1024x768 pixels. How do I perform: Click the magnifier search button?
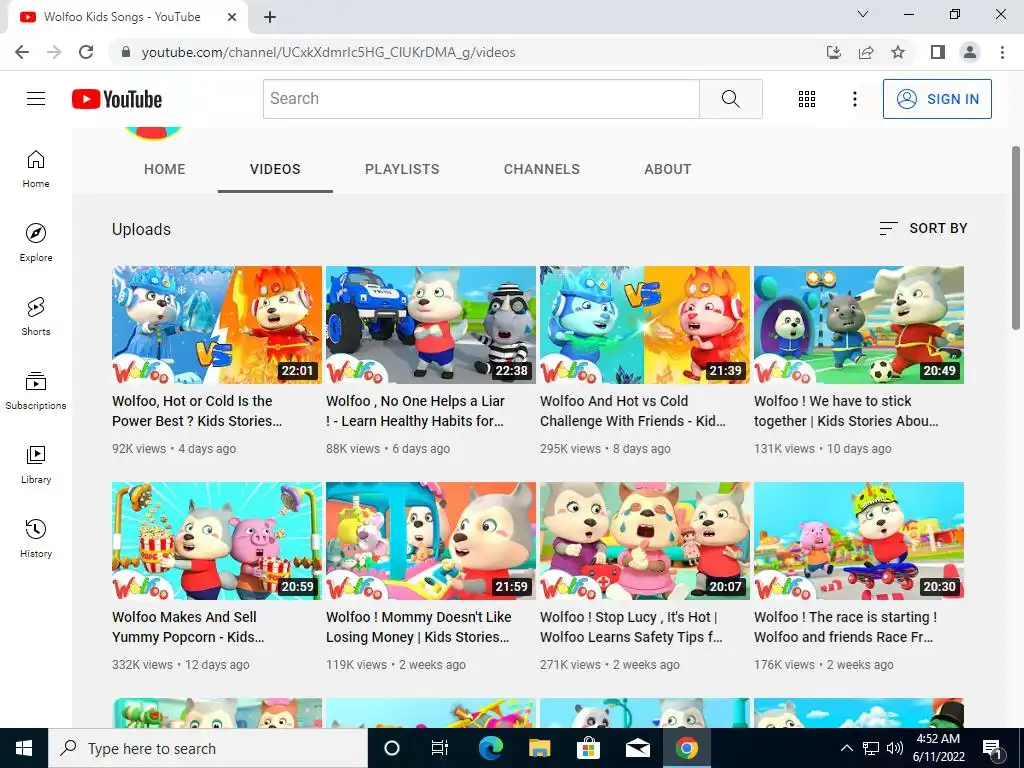(x=731, y=99)
